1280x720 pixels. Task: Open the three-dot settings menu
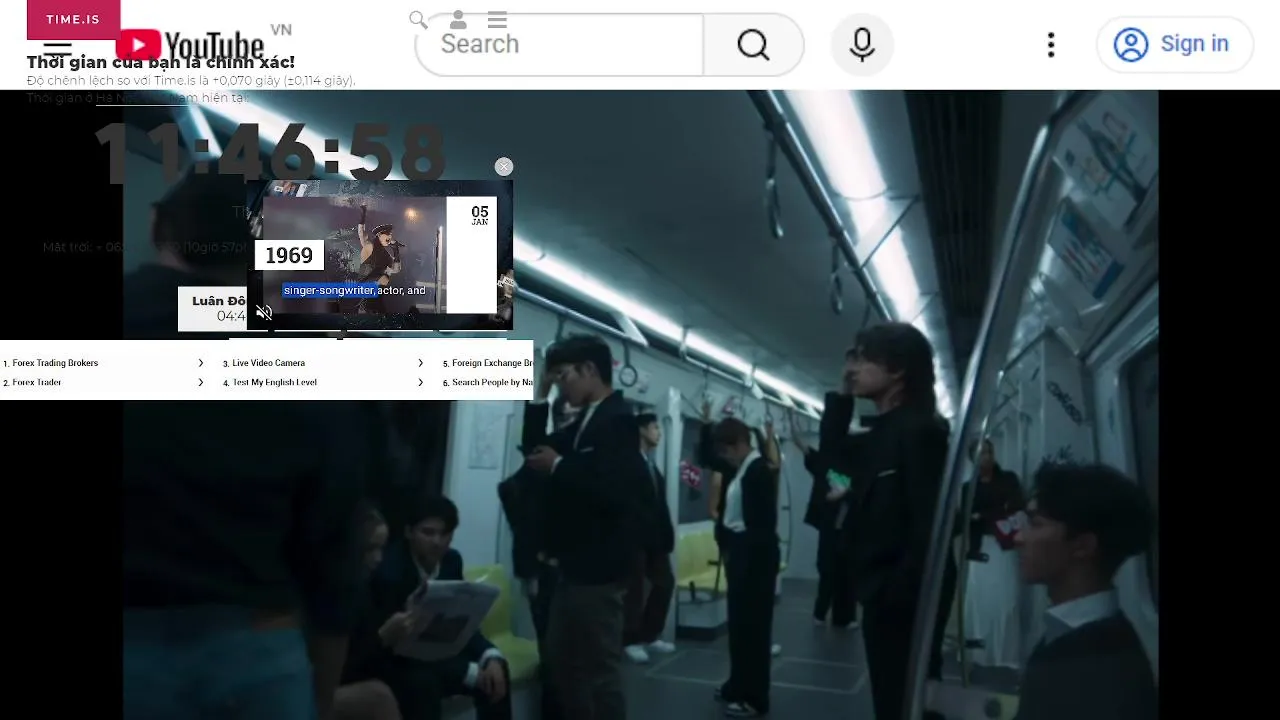1050,44
